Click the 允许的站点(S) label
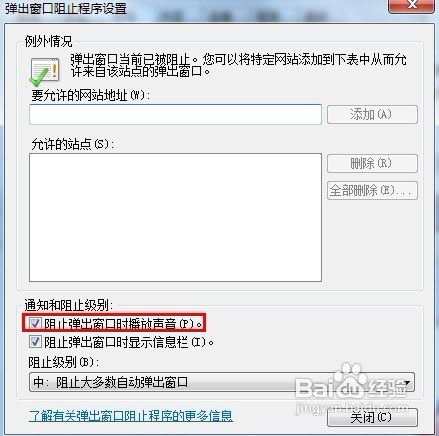 [x=72, y=144]
